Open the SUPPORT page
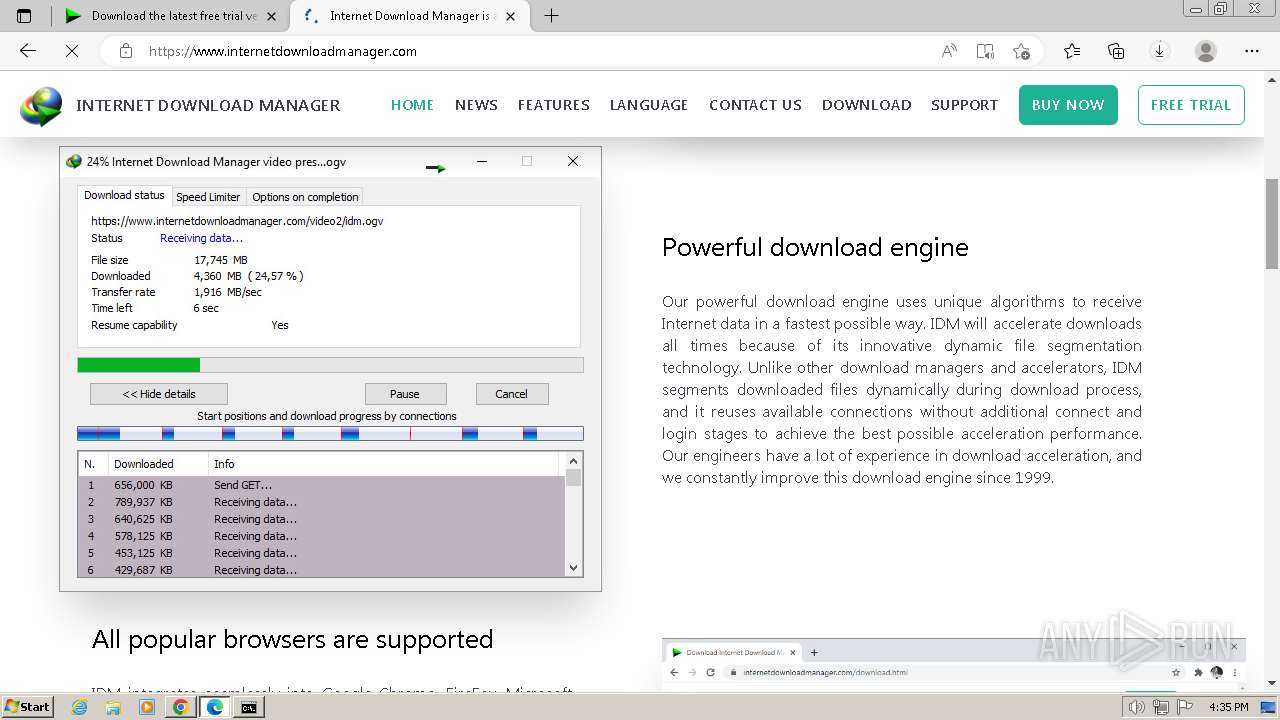 pos(964,105)
